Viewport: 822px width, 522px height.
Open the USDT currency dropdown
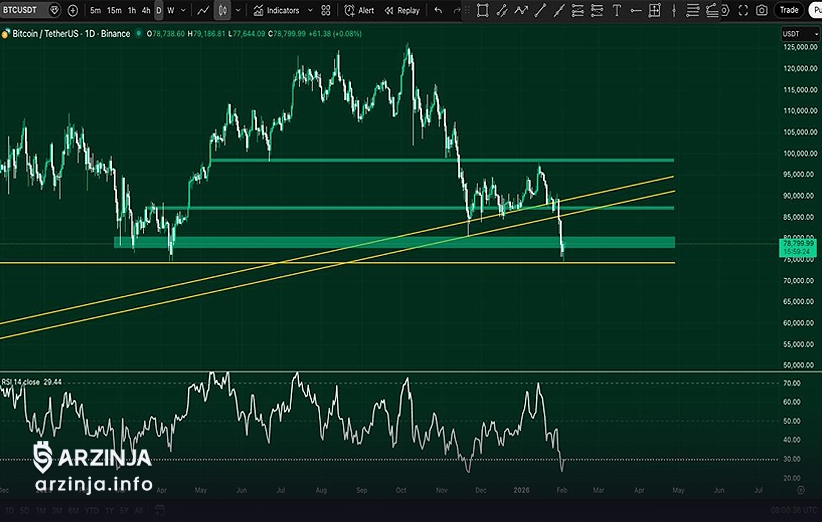tap(793, 35)
